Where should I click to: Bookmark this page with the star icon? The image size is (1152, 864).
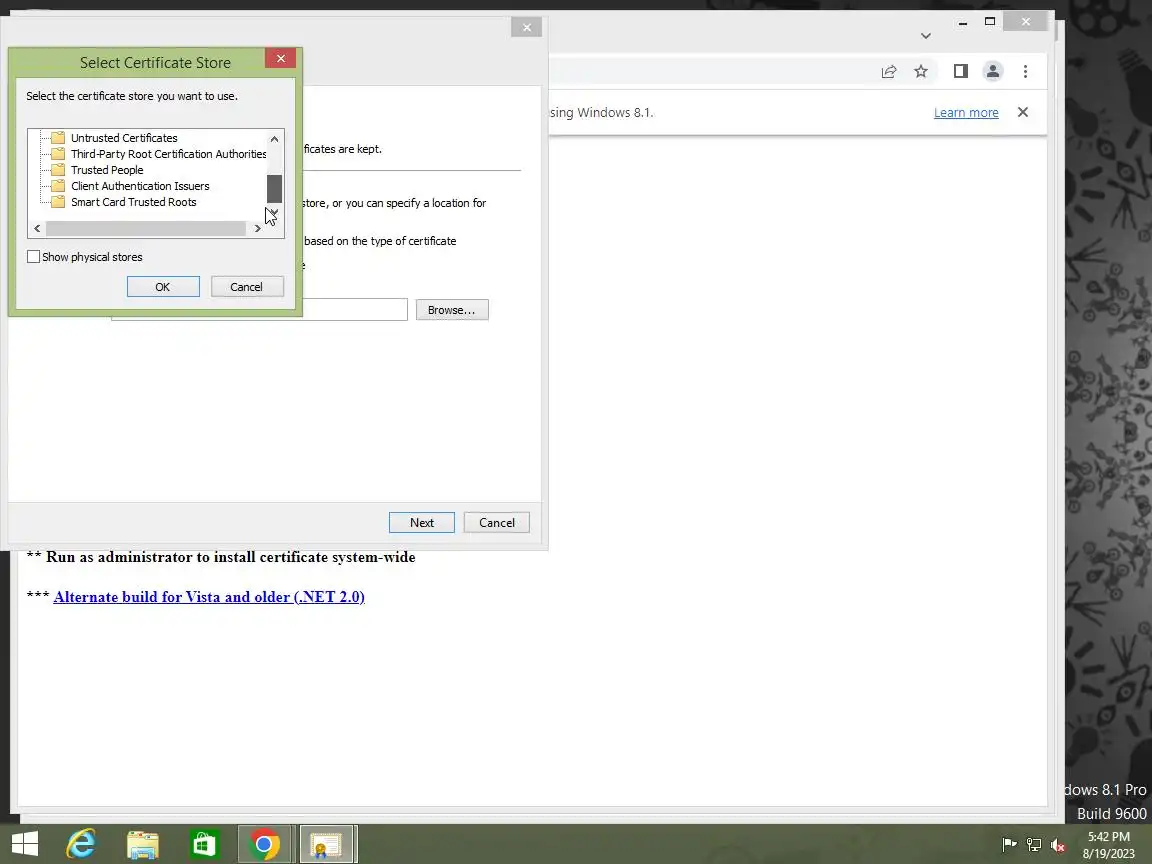921,71
